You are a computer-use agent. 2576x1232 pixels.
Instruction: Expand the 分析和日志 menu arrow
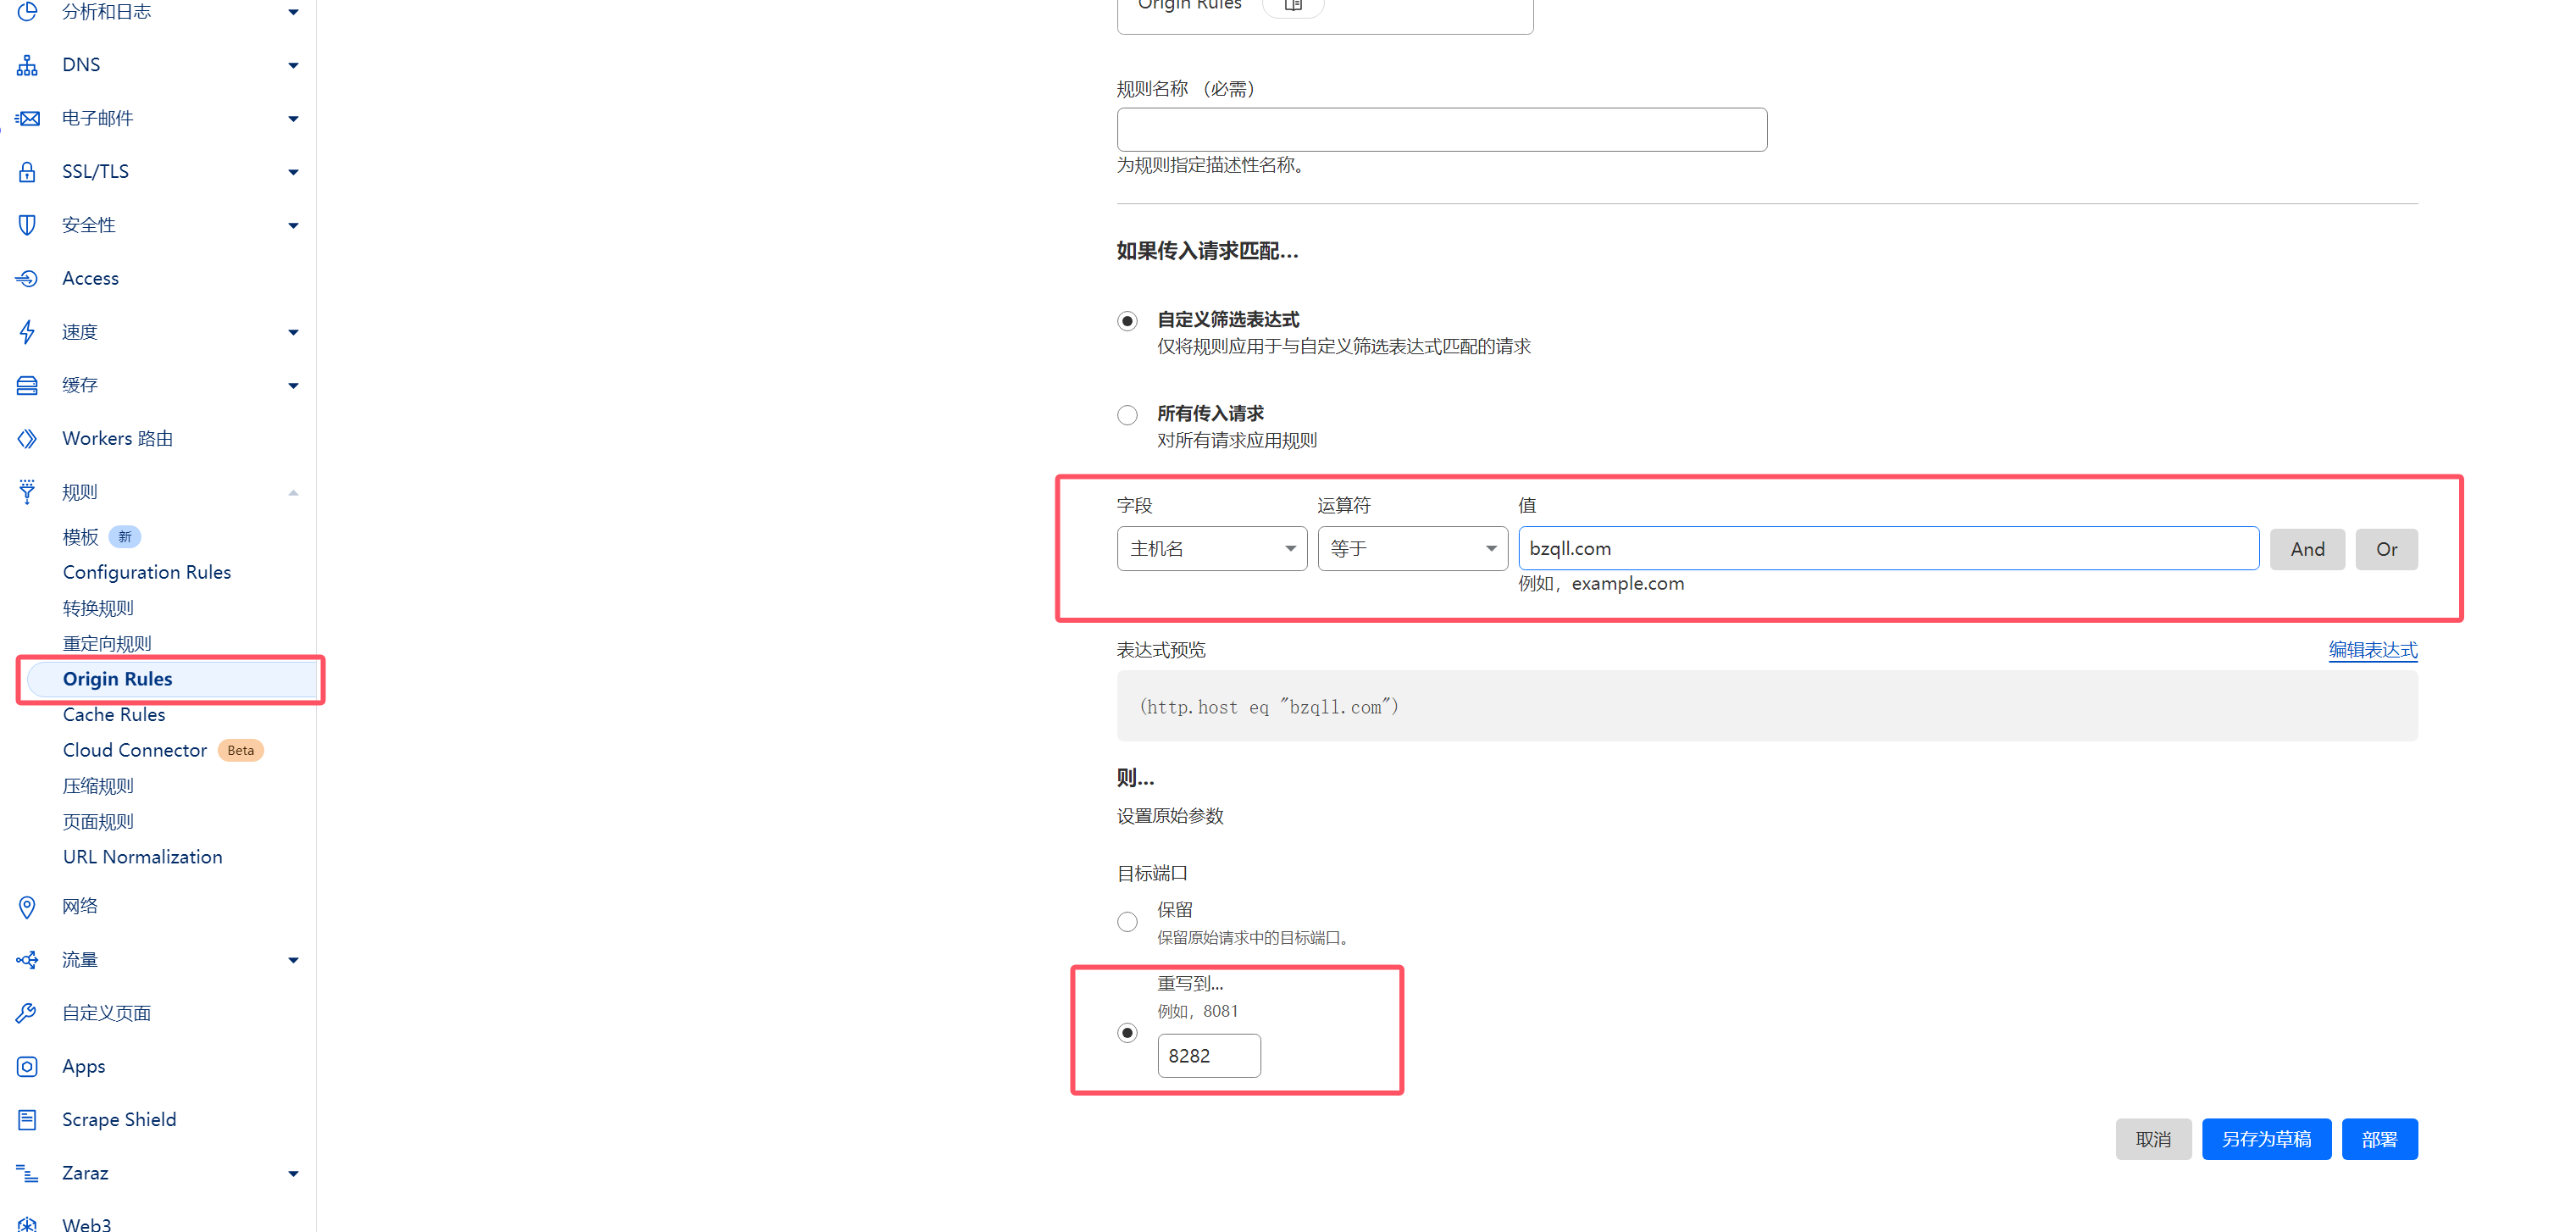click(293, 12)
